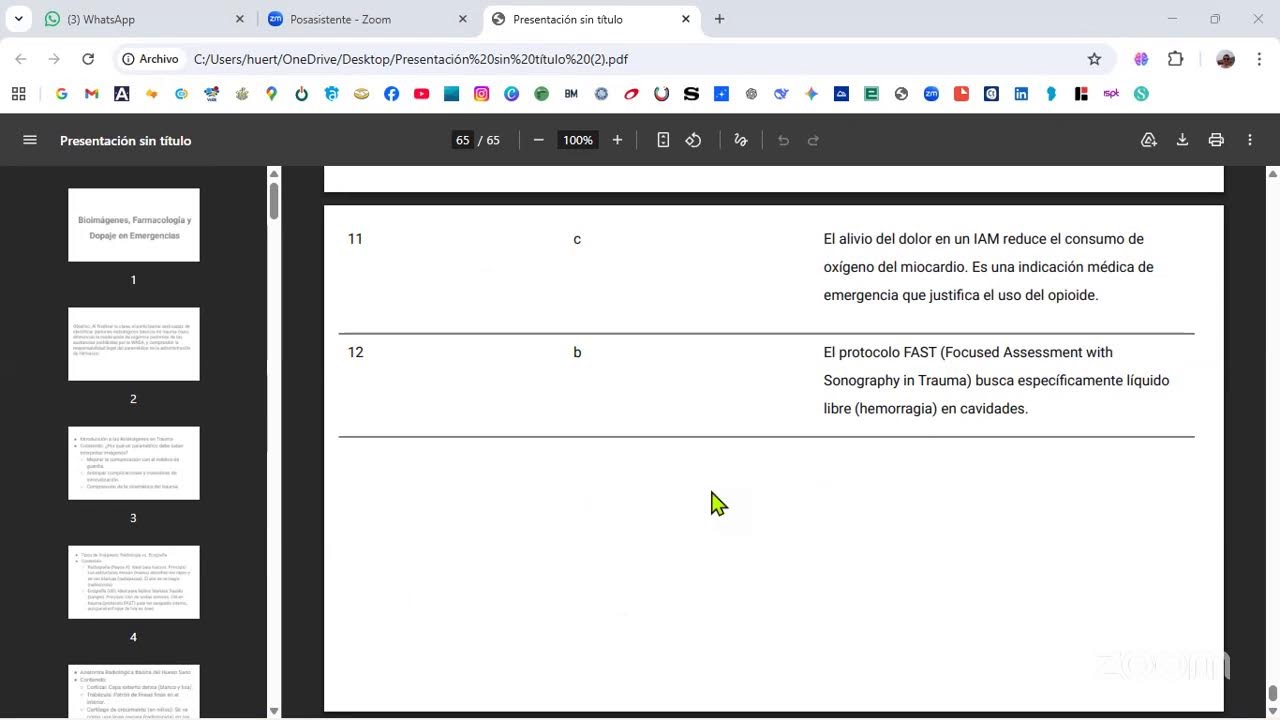
Task: Click main document scroll-up arrow
Action: pos(1272,174)
